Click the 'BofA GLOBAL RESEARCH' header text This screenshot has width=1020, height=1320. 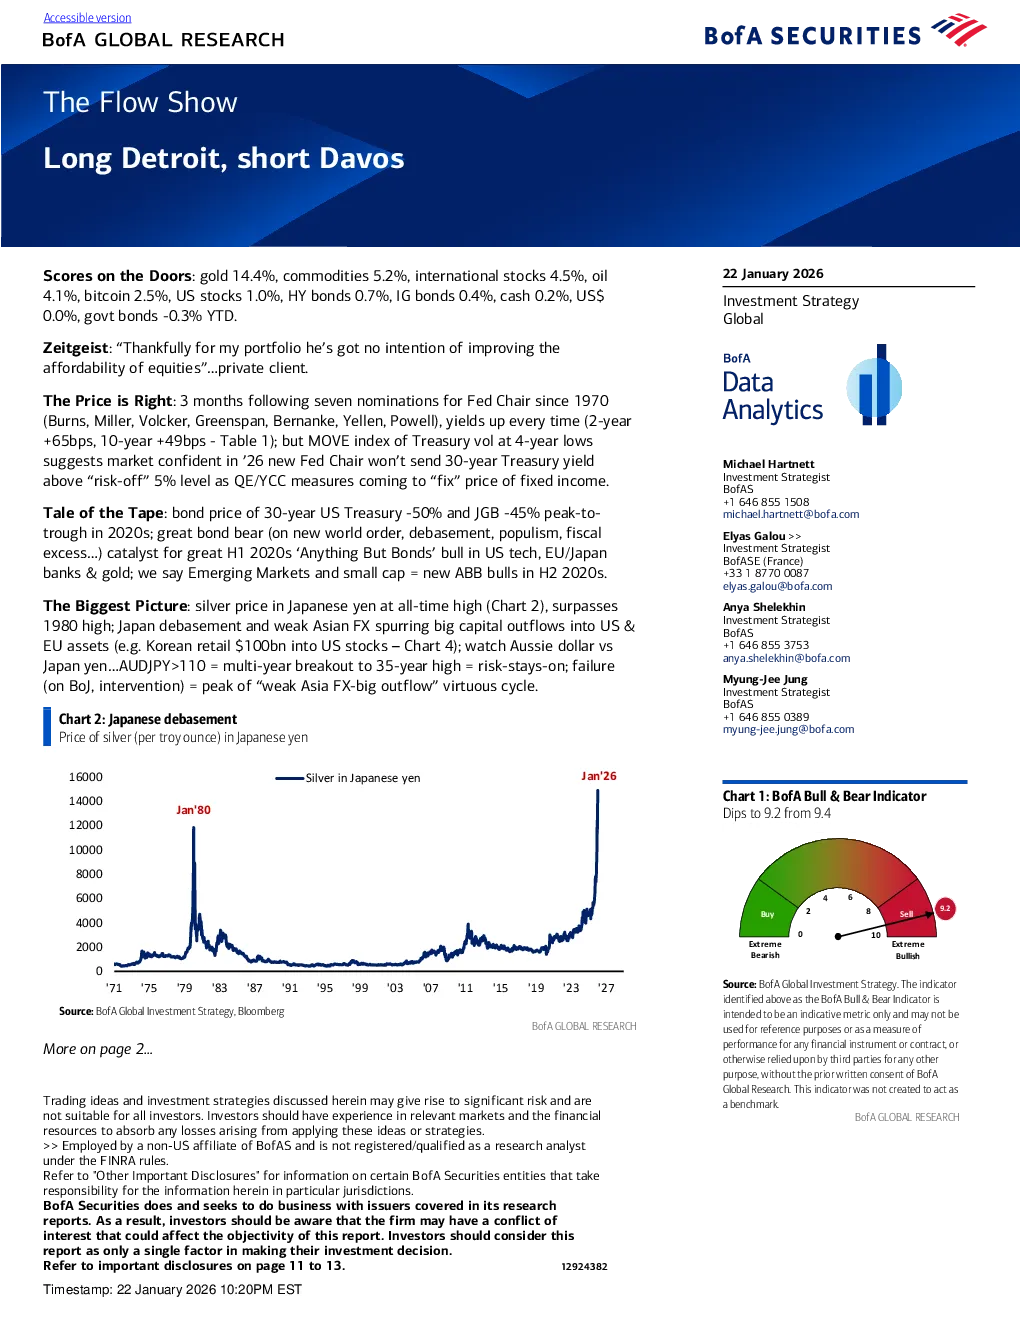point(163,40)
